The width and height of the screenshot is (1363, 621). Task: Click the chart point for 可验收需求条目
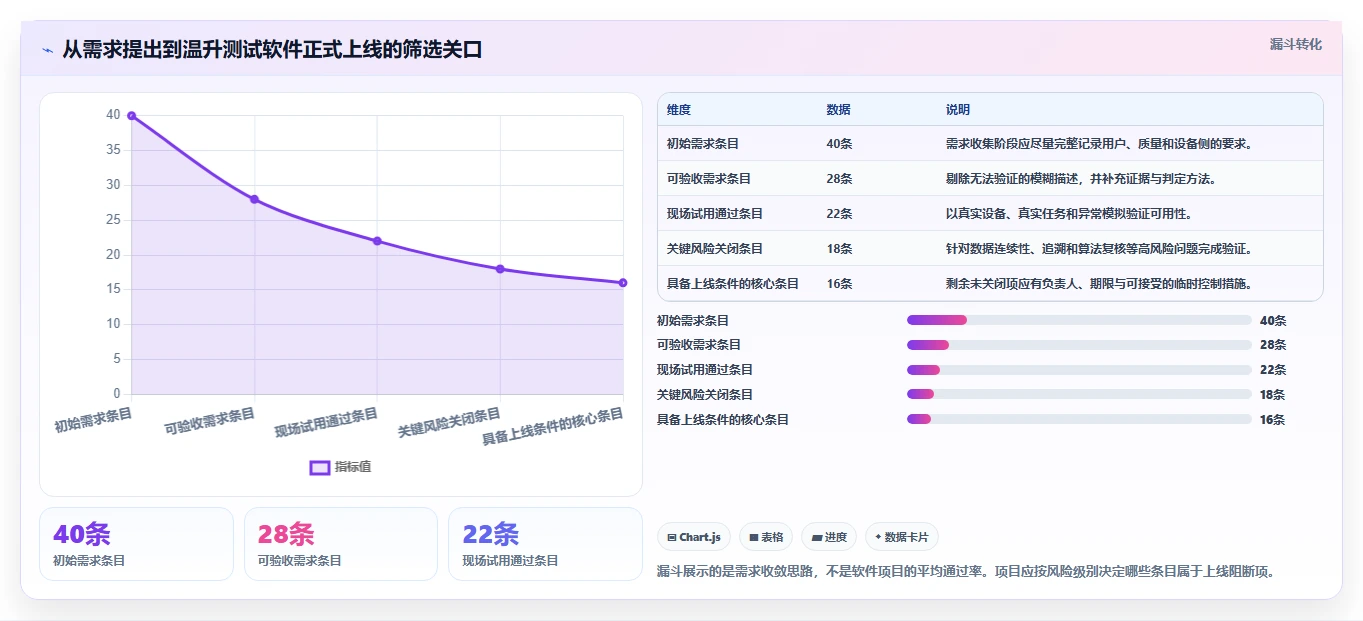click(x=254, y=199)
